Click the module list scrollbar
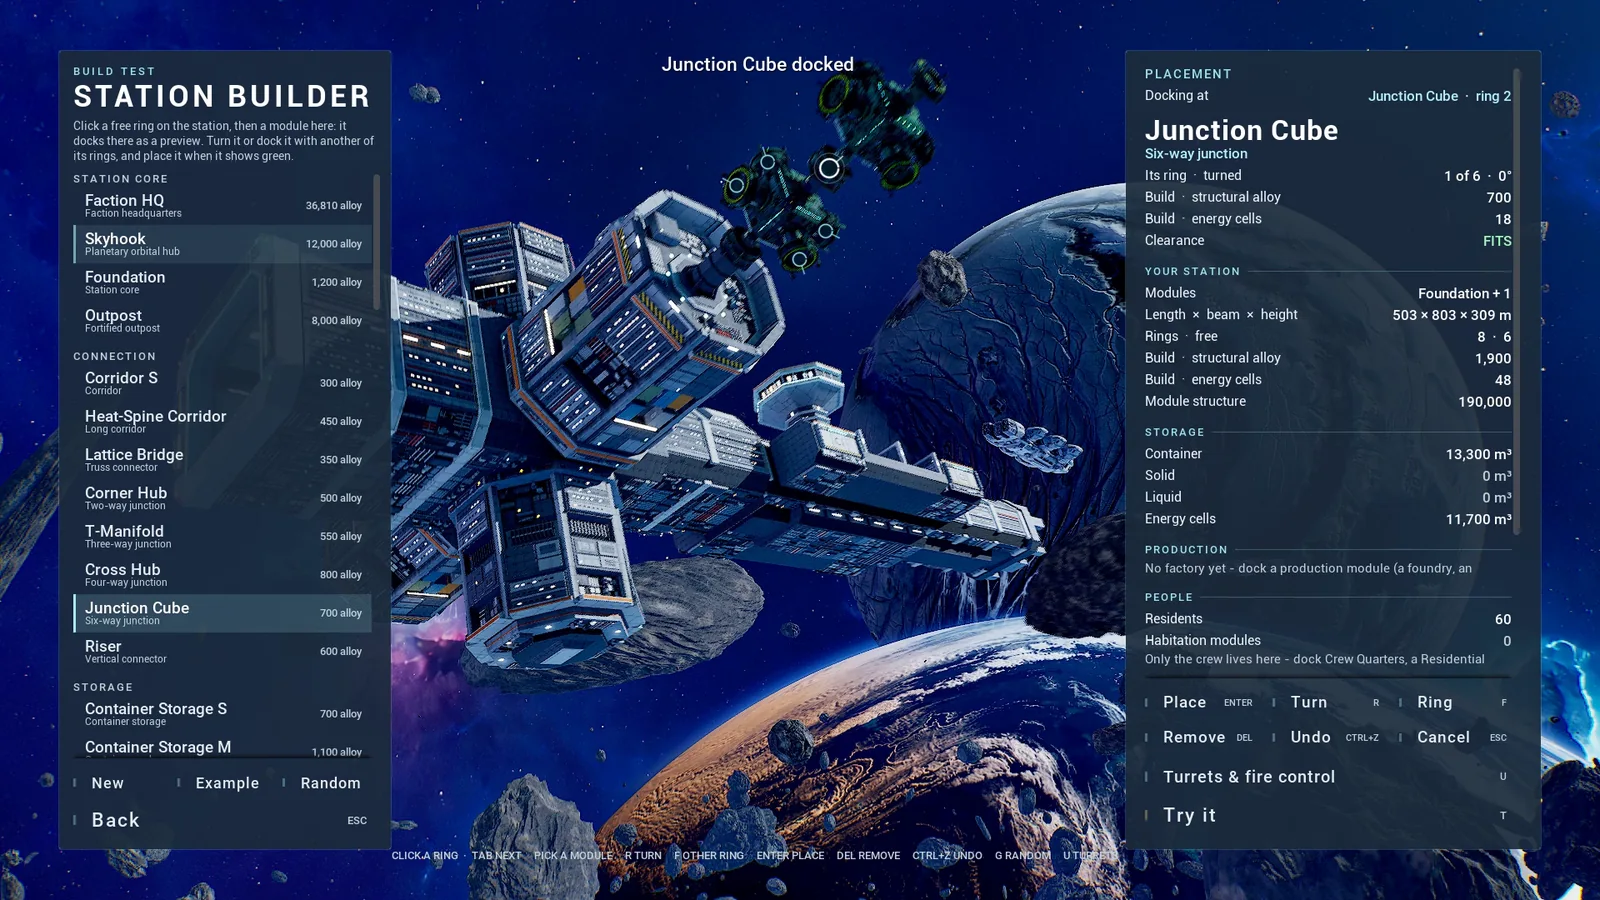 pos(377,241)
